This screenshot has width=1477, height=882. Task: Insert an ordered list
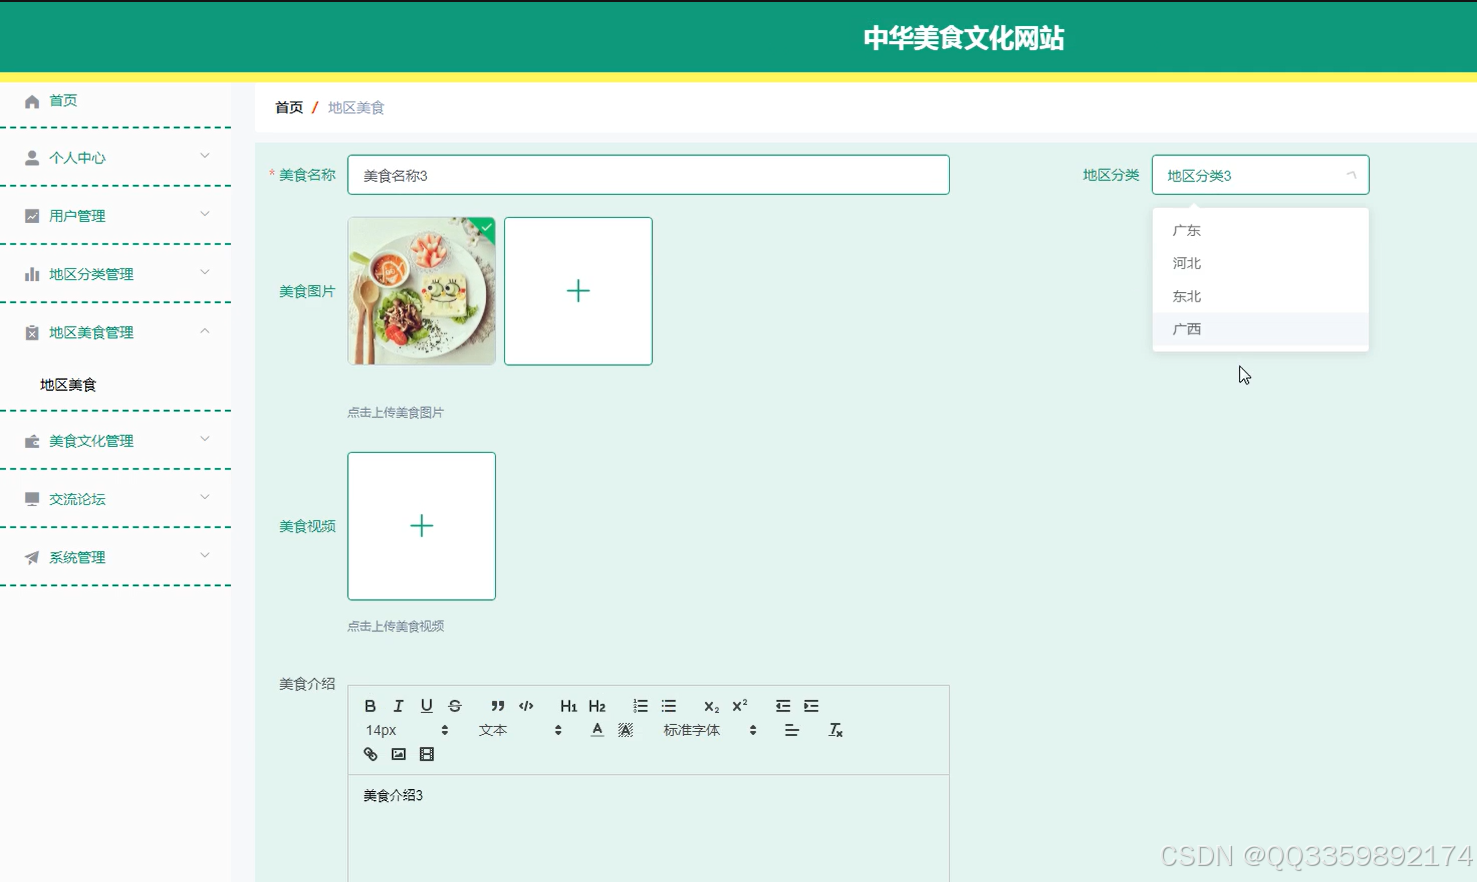pyautogui.click(x=640, y=706)
